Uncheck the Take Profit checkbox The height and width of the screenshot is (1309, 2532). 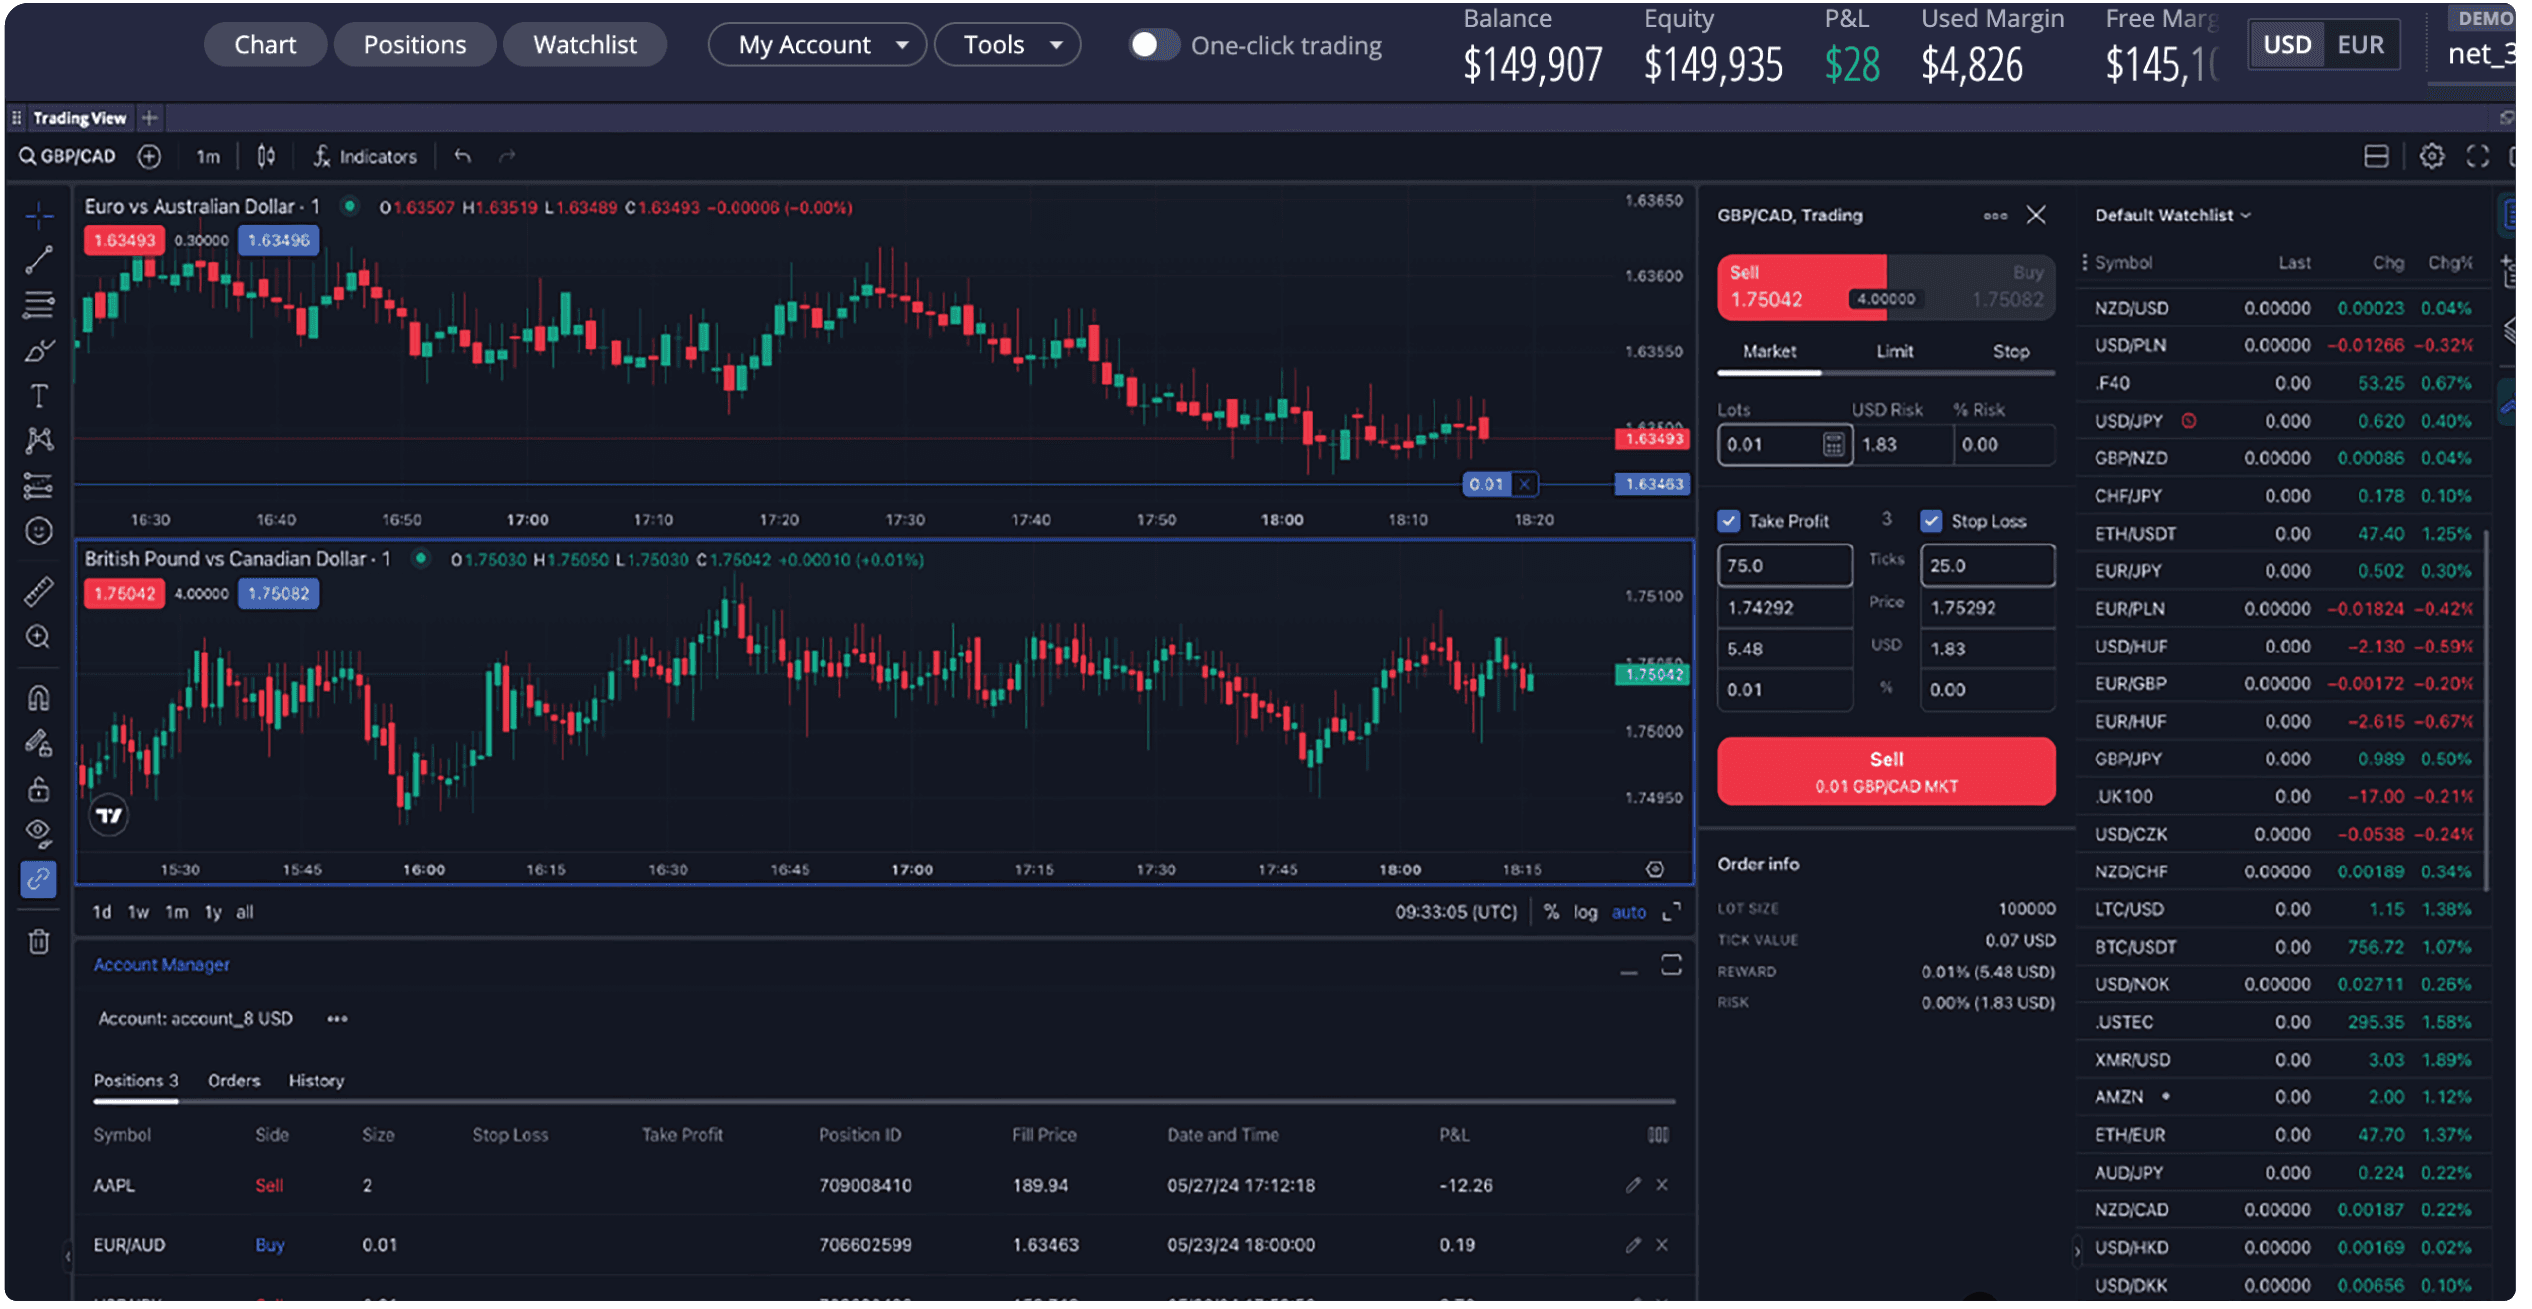(1729, 521)
